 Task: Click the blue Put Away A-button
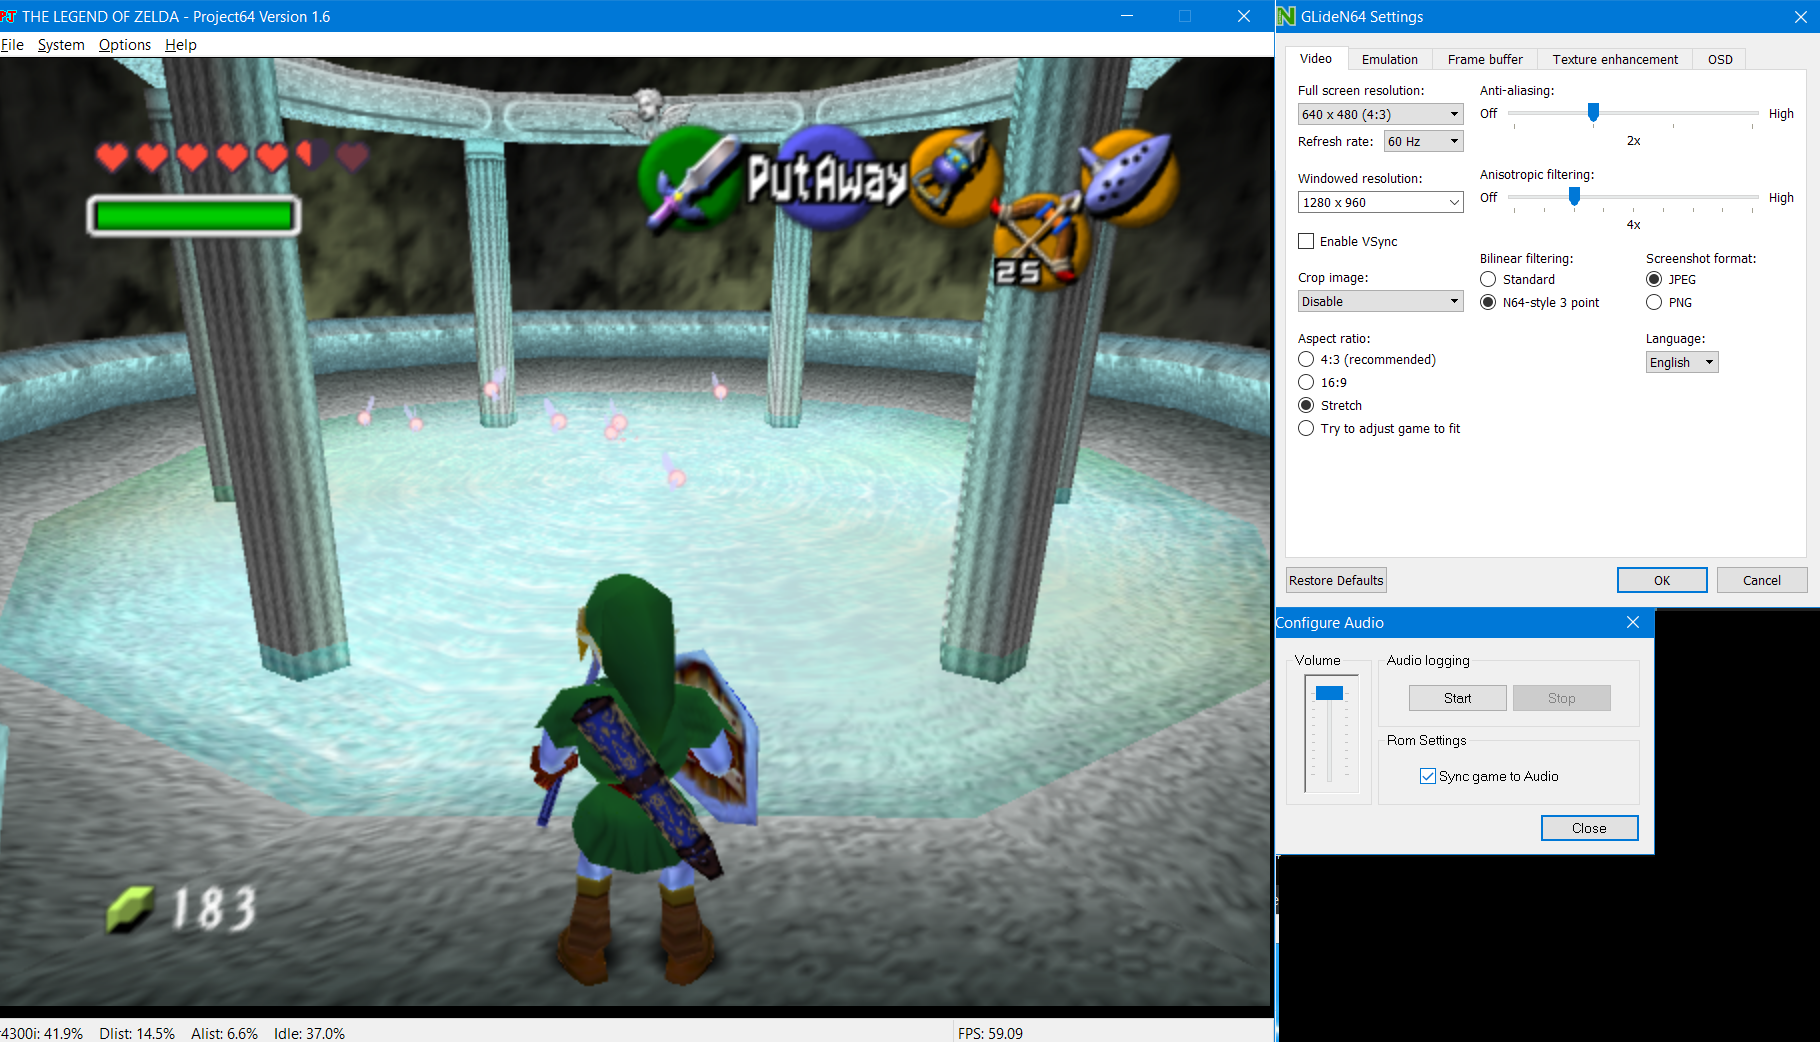tap(826, 178)
